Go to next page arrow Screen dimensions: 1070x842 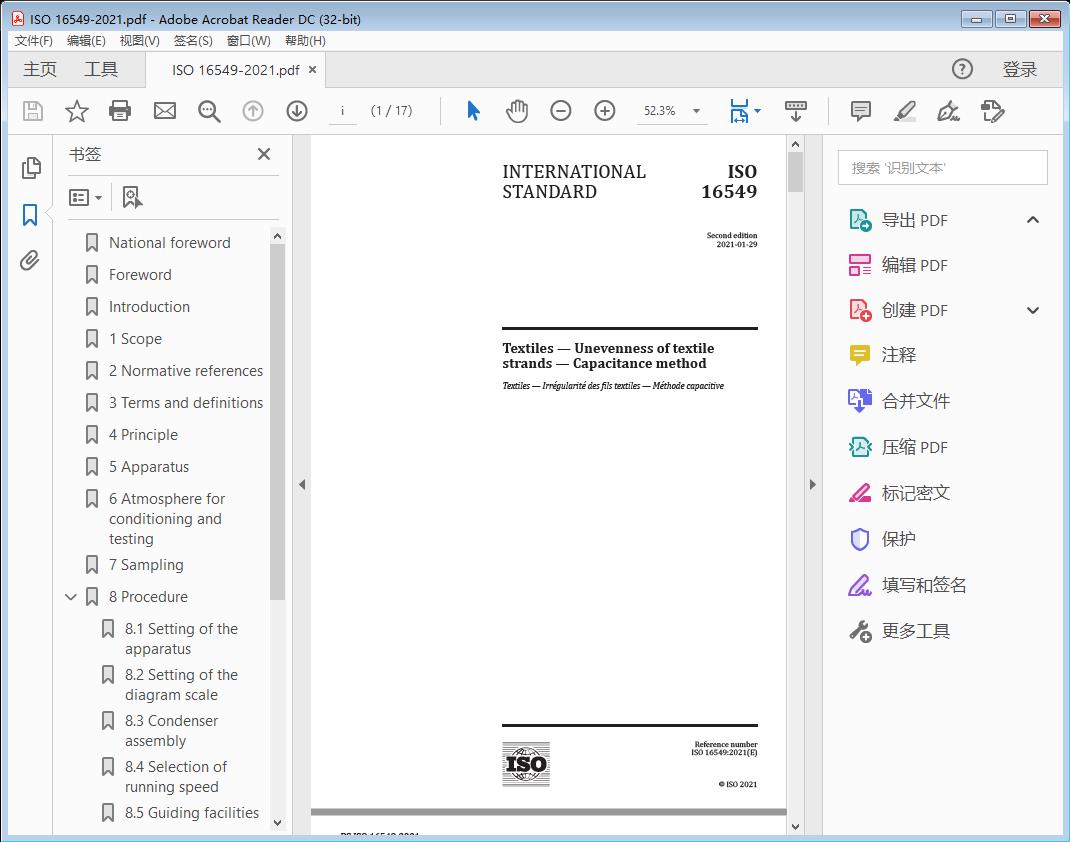297,111
